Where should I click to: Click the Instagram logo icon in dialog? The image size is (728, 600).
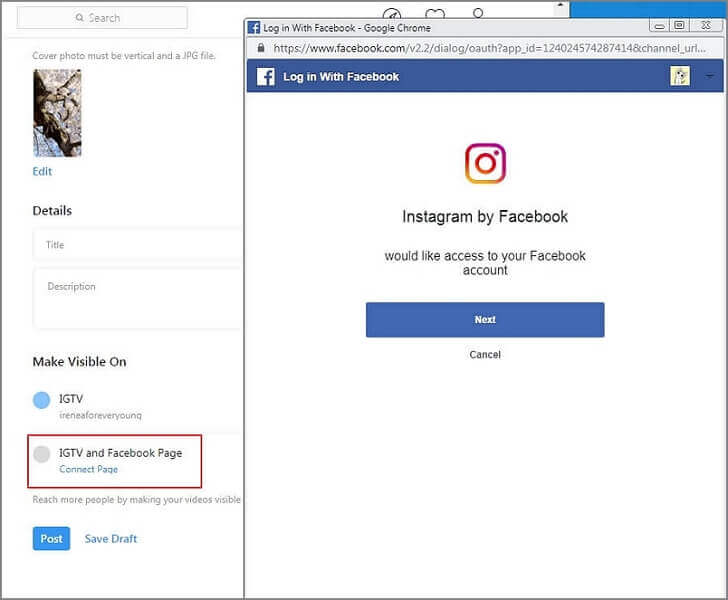(485, 163)
